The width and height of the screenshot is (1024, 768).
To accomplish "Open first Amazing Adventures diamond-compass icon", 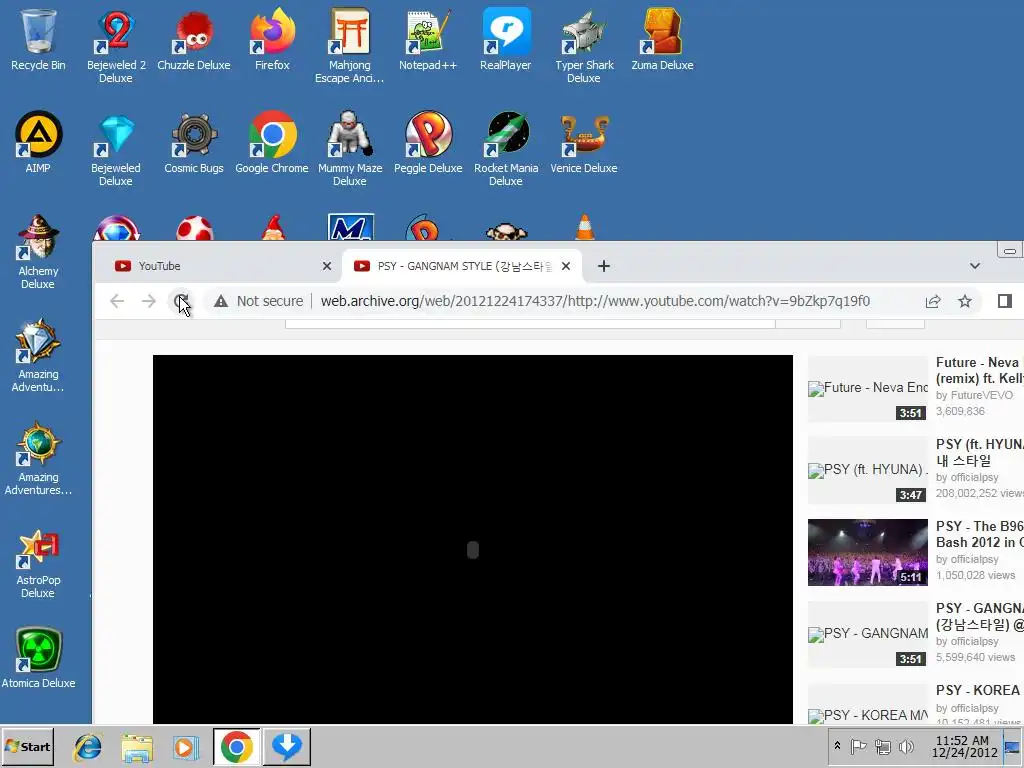I will pos(38,355).
